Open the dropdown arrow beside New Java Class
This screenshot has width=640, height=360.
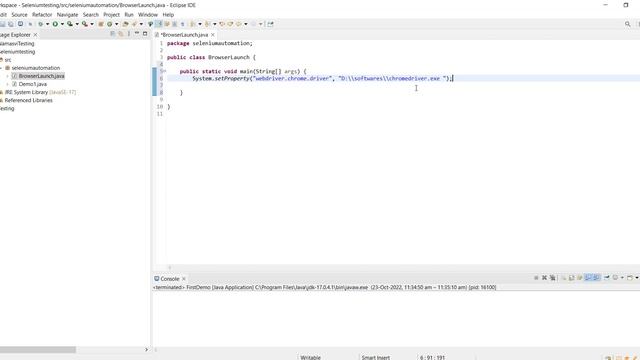(116, 24)
